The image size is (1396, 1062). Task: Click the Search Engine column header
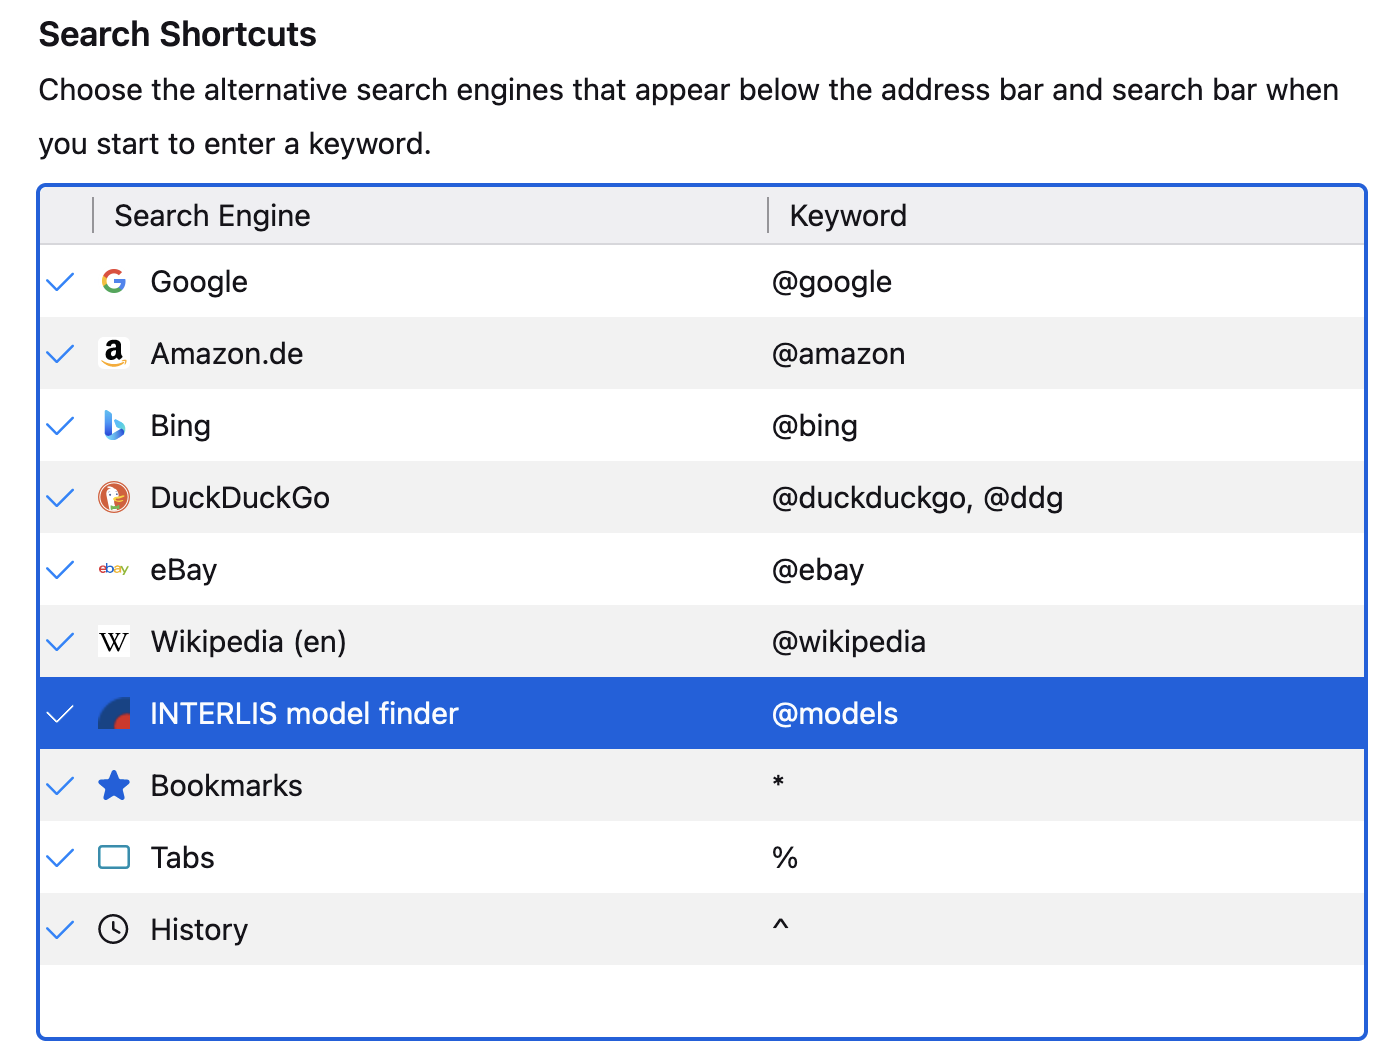(x=430, y=216)
